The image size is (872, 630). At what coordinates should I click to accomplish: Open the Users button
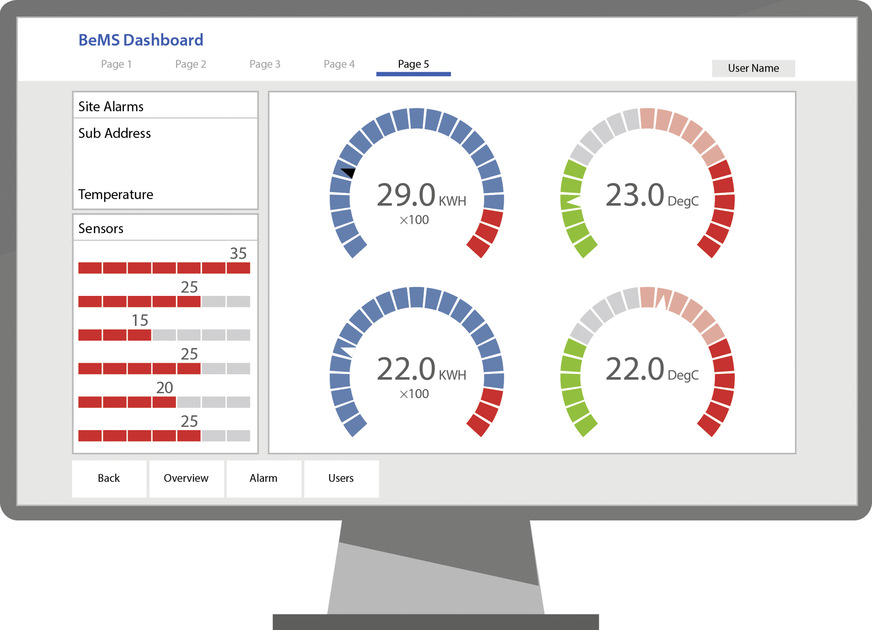click(341, 478)
